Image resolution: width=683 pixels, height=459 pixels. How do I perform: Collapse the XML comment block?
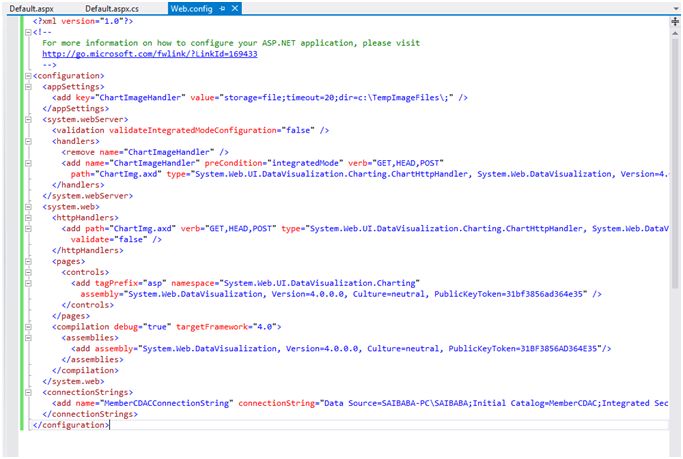pyautogui.click(x=28, y=32)
